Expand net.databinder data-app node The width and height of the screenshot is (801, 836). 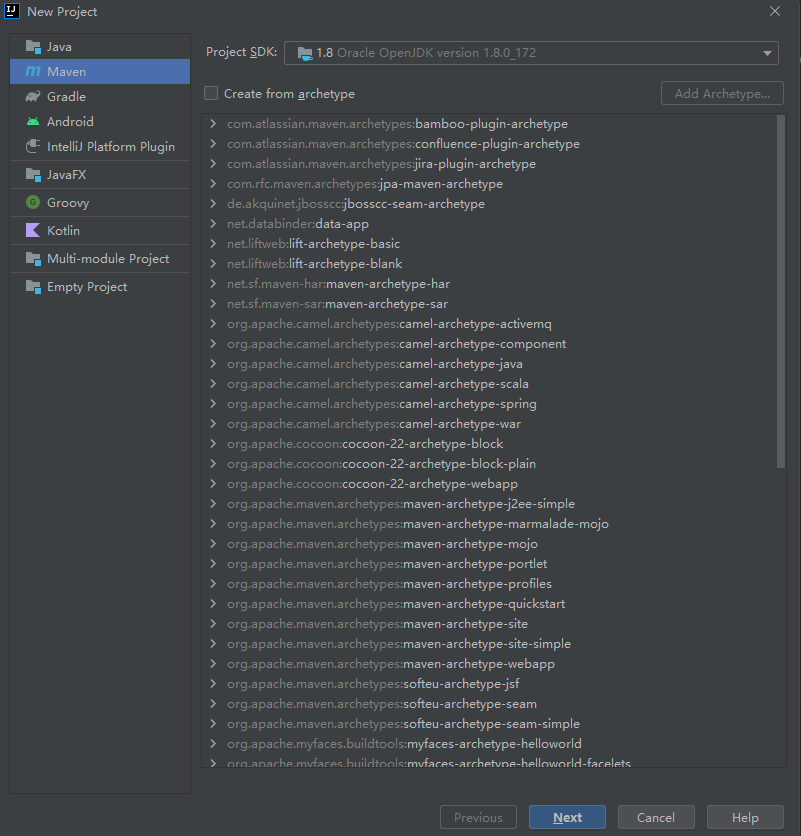click(x=213, y=224)
